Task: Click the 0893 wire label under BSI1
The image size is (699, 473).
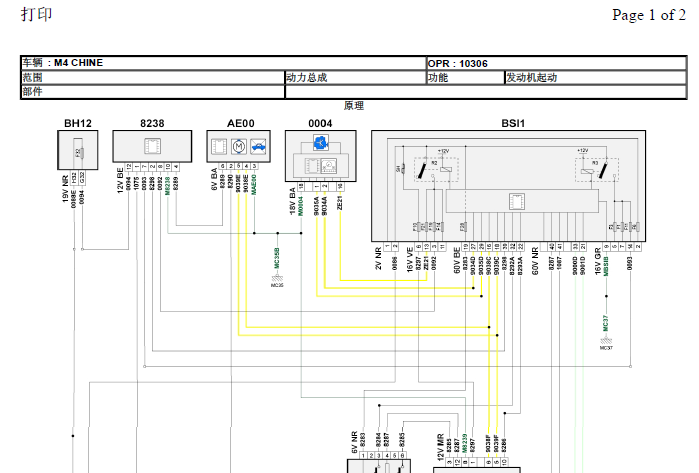Action: (630, 263)
